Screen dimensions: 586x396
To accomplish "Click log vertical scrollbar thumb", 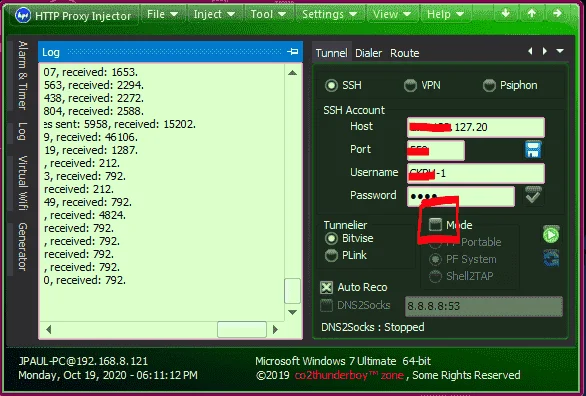I will 293,291.
